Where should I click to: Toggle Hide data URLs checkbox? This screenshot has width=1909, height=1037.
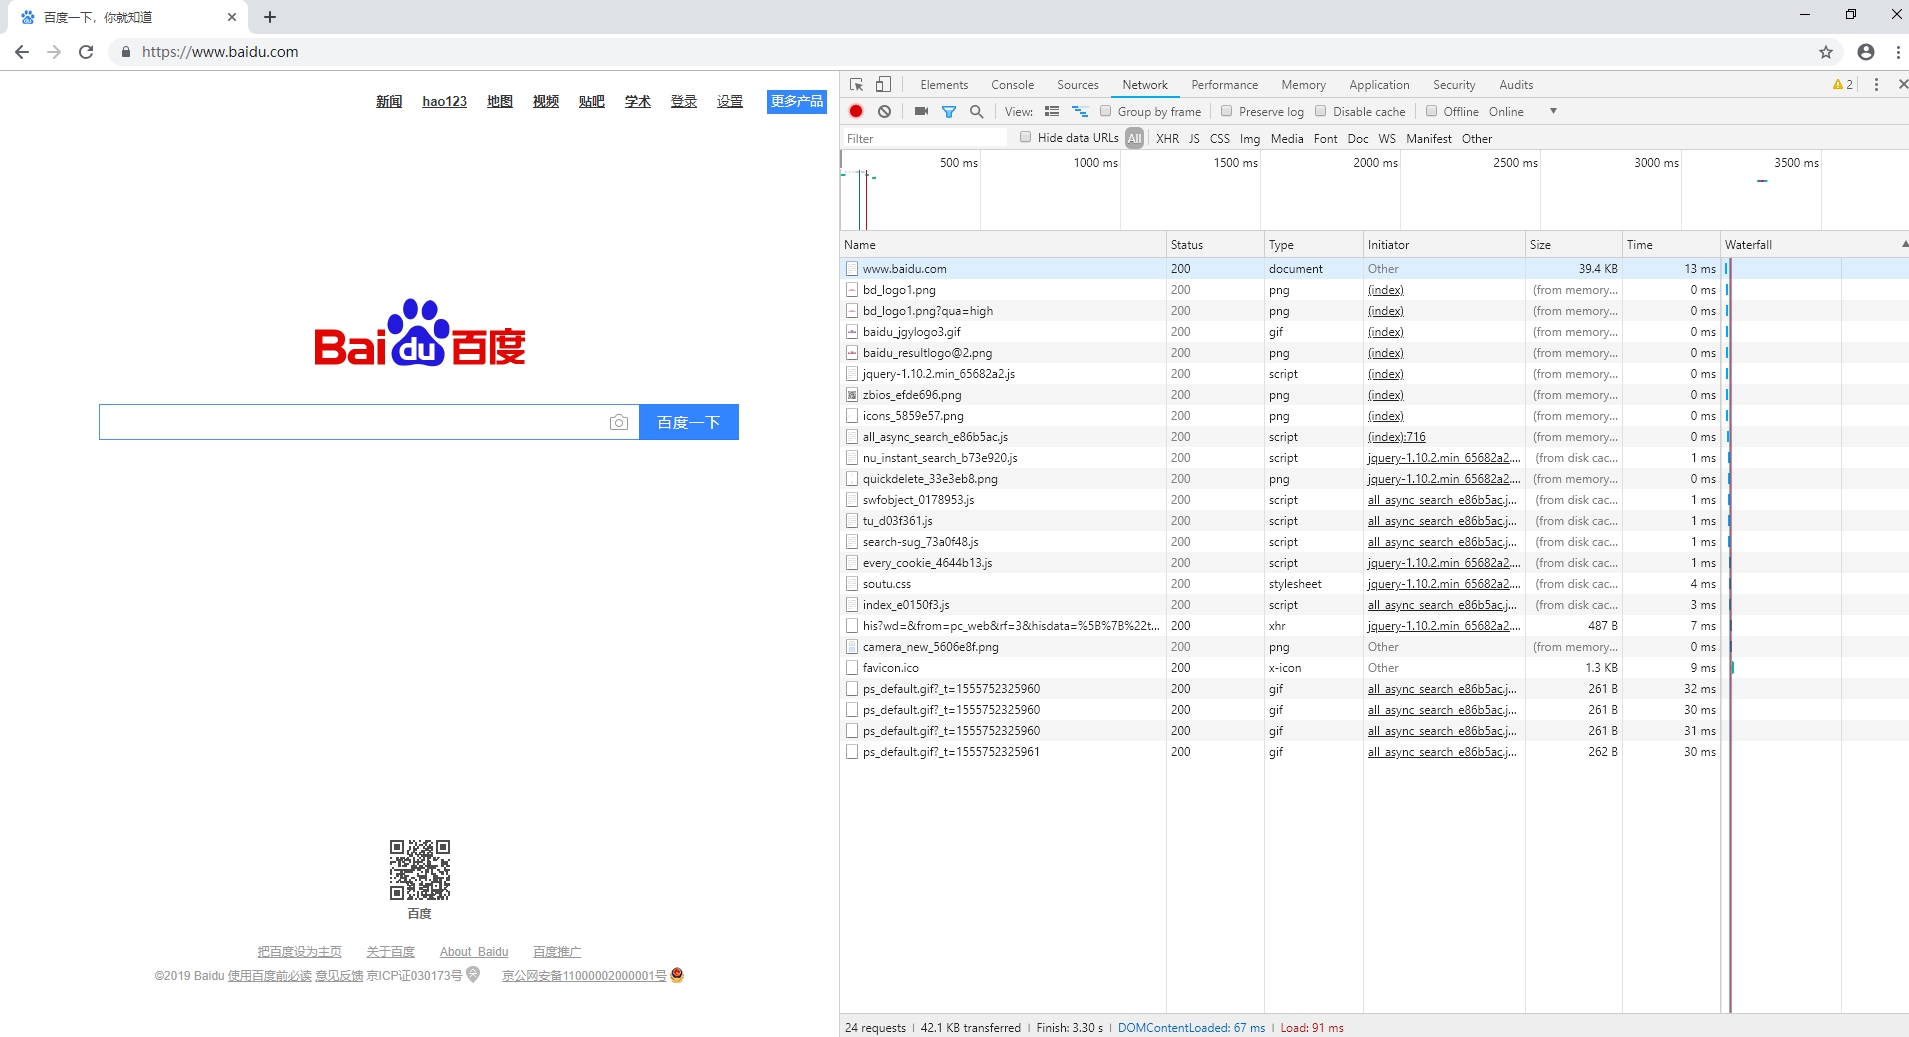click(x=1026, y=137)
